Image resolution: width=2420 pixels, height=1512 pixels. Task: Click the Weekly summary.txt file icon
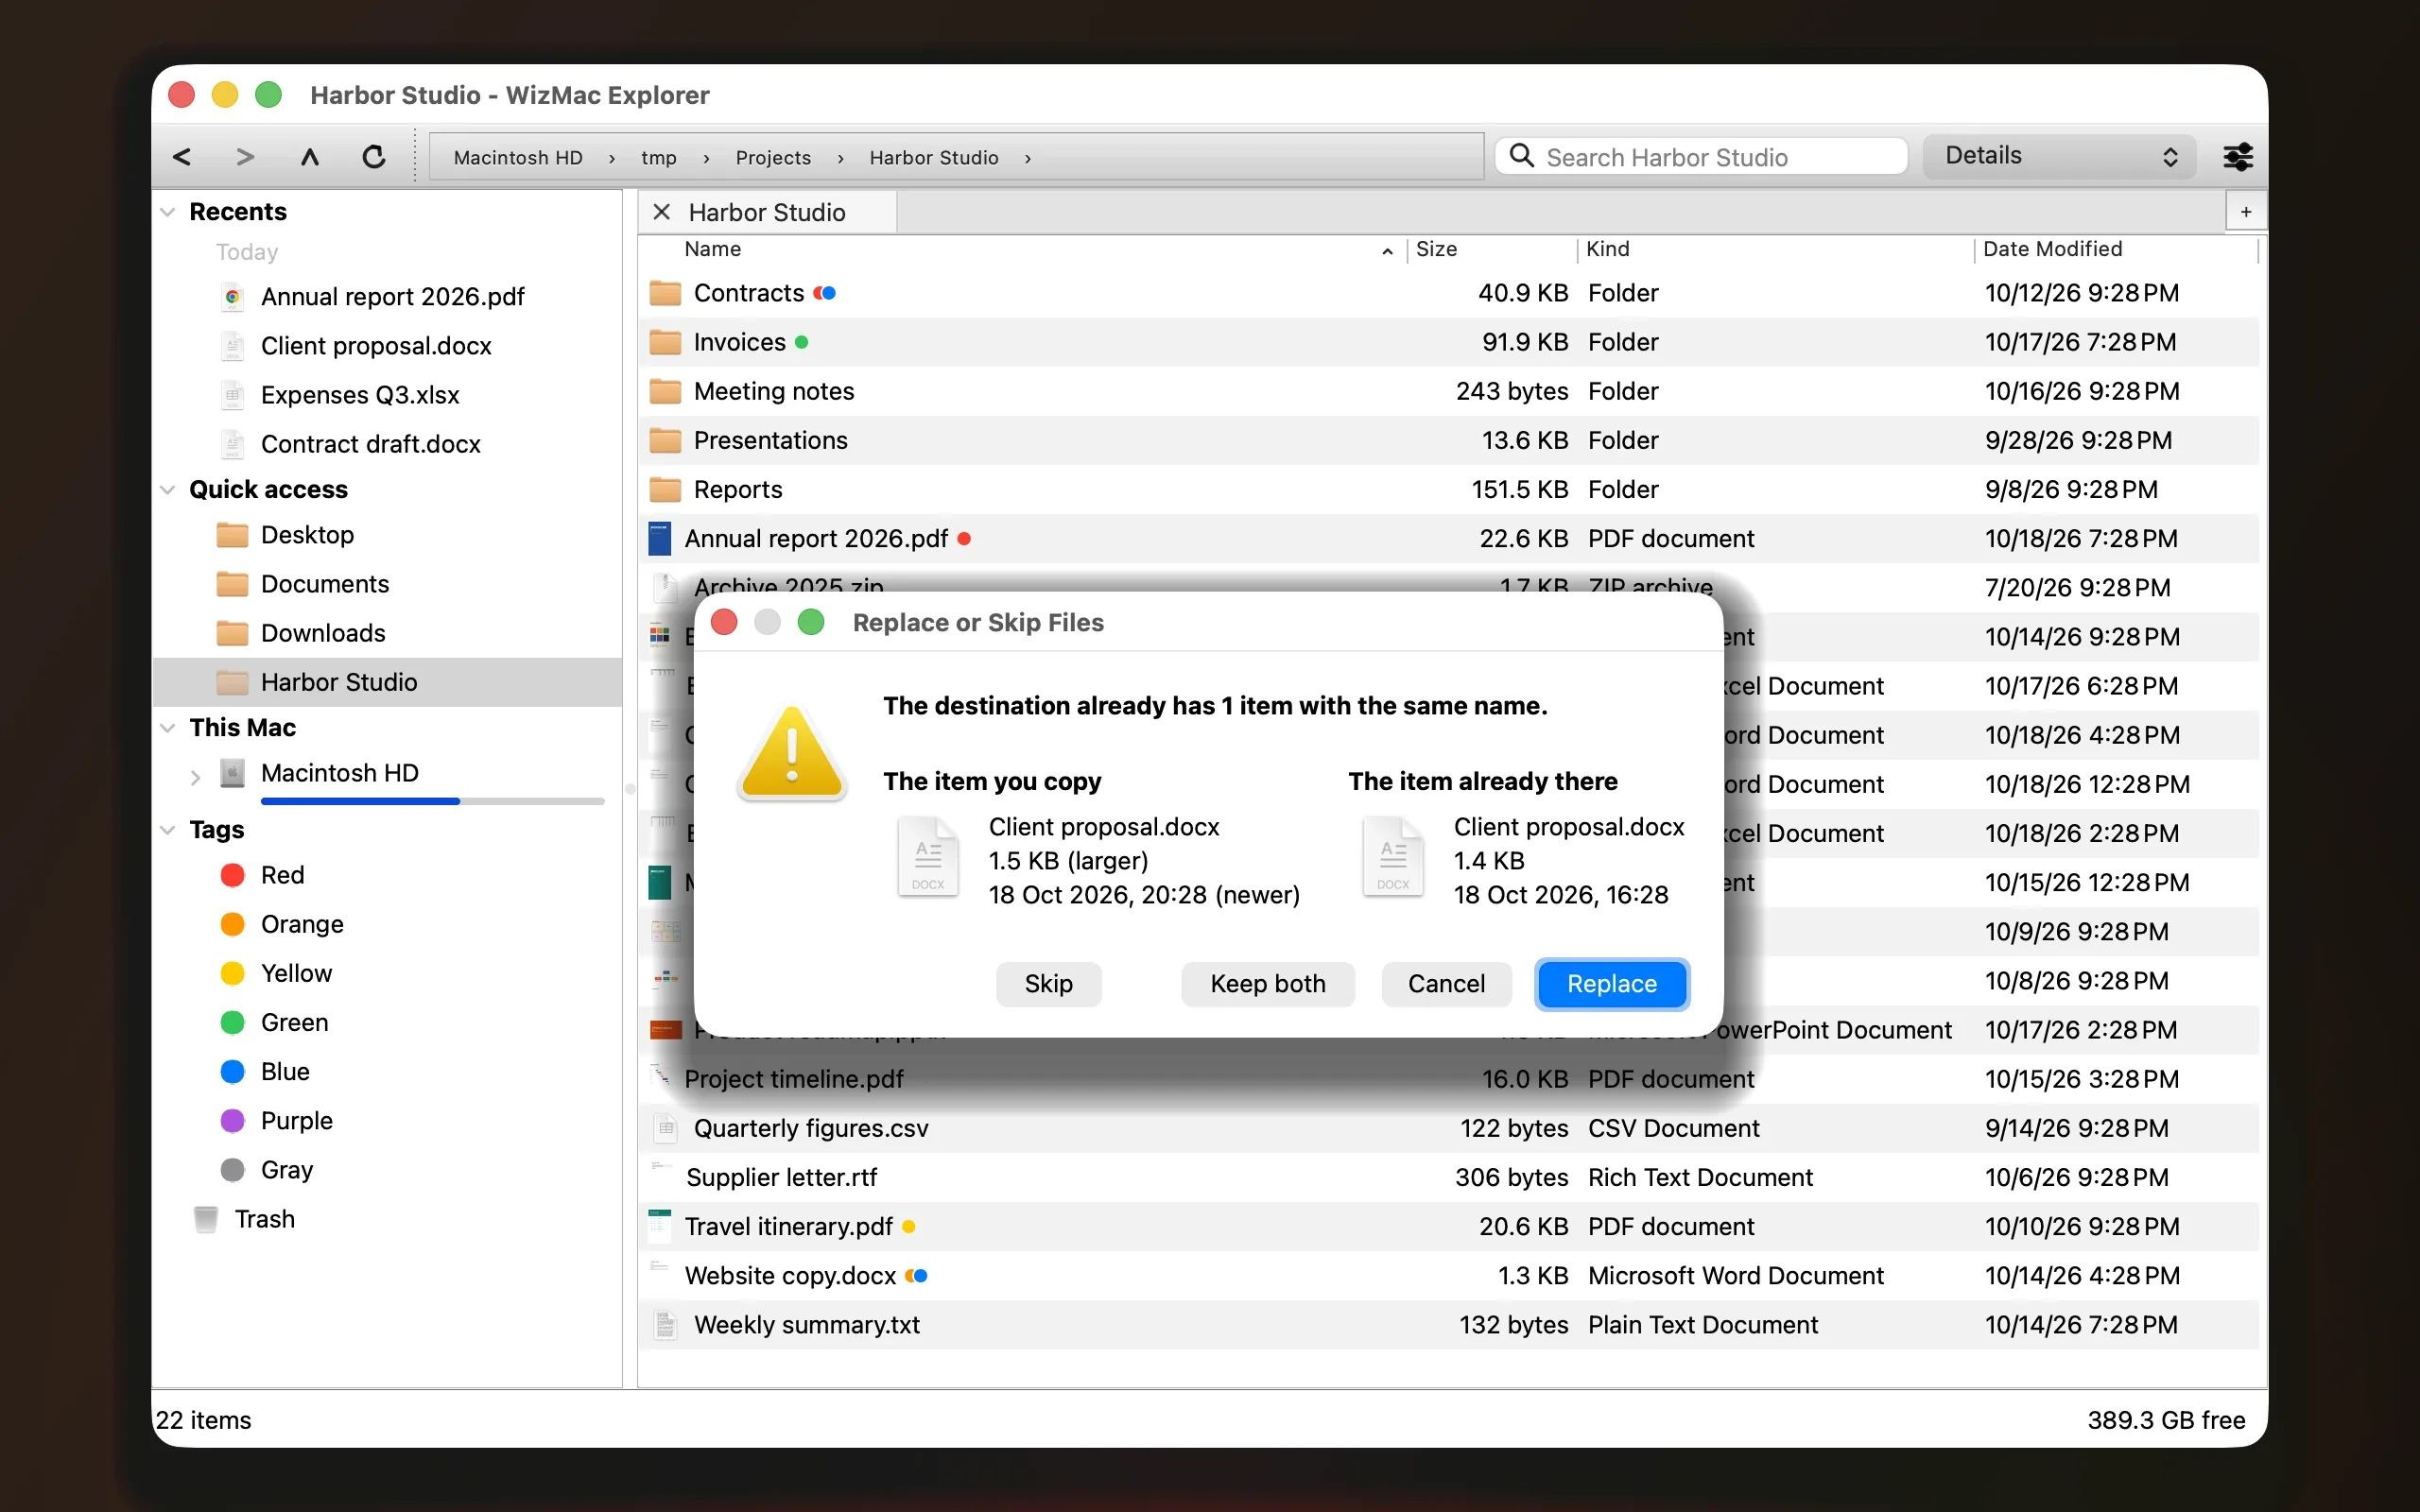(665, 1325)
